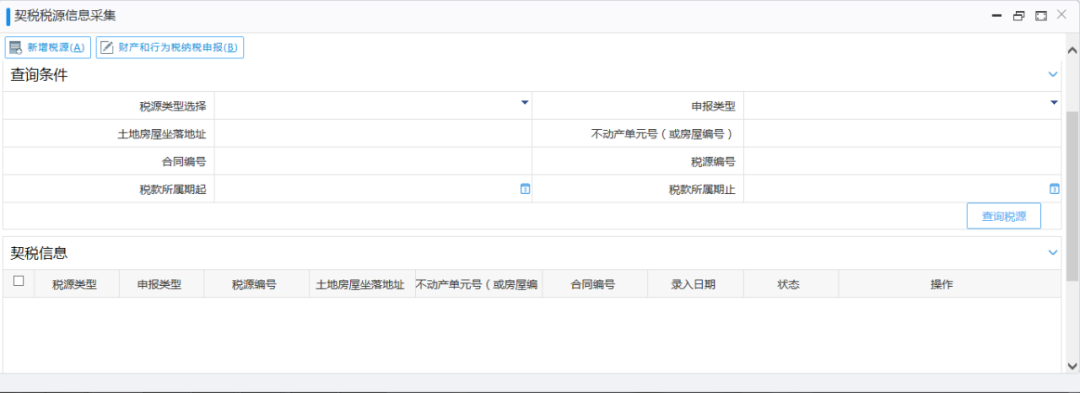Click the 新增税源(A) button

tap(48, 47)
